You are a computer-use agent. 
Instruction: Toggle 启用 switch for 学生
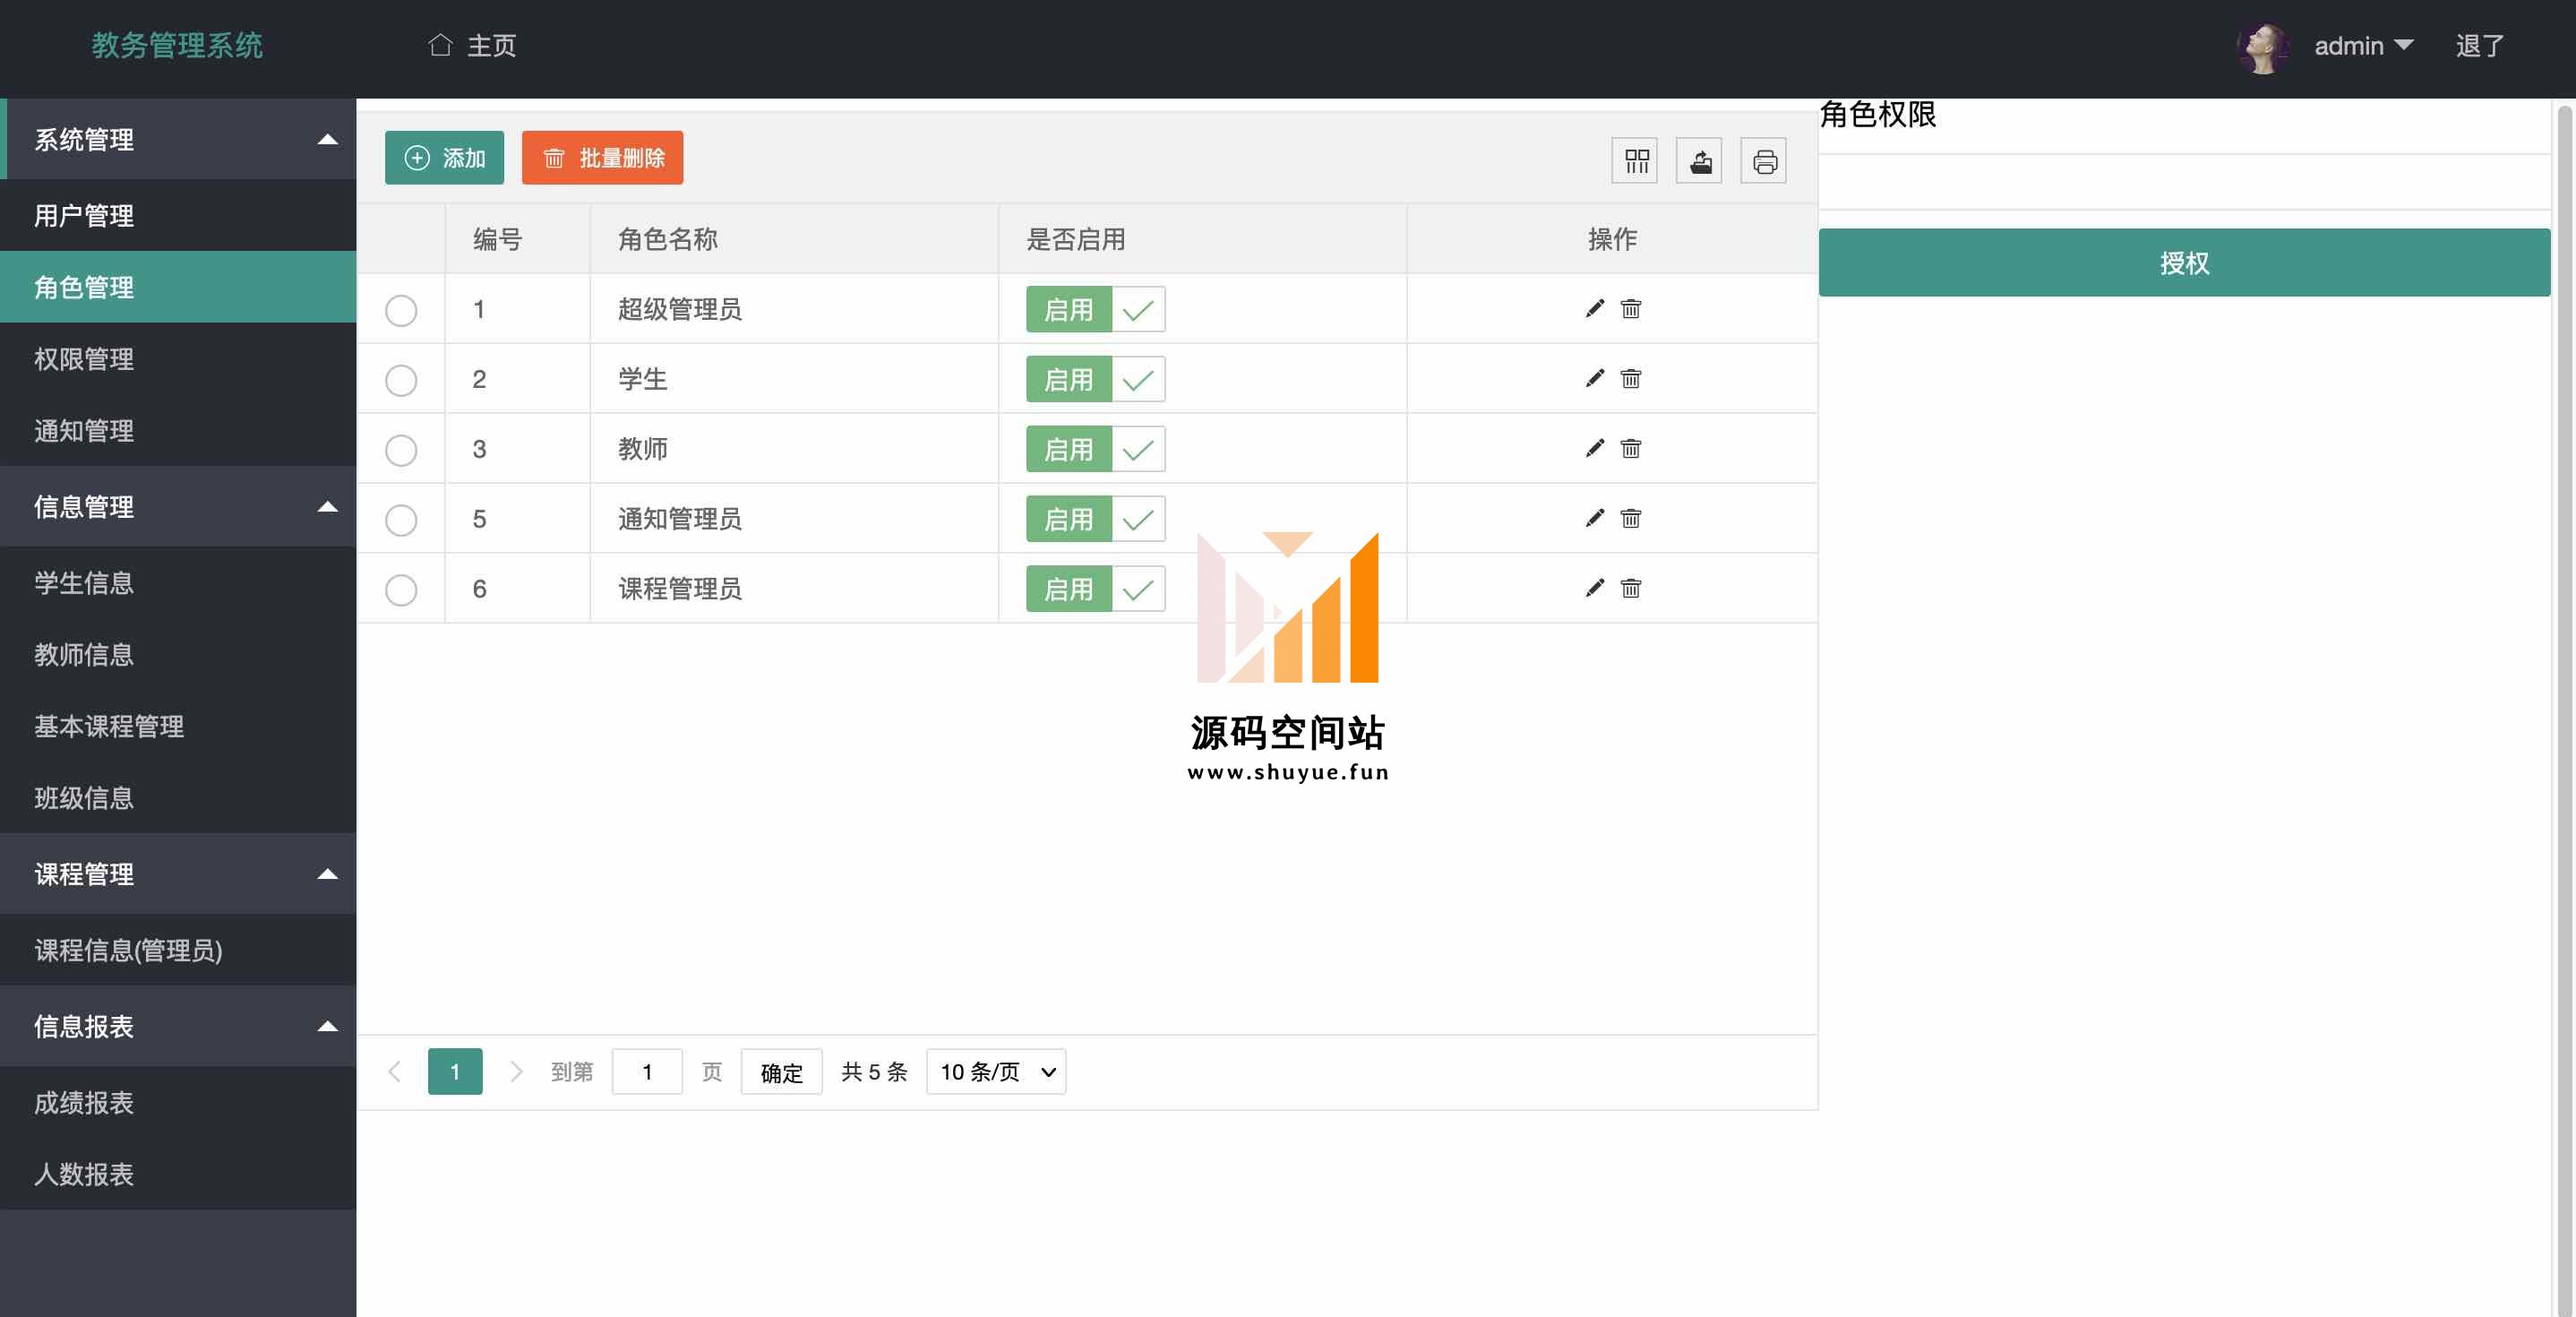pyautogui.click(x=1095, y=379)
